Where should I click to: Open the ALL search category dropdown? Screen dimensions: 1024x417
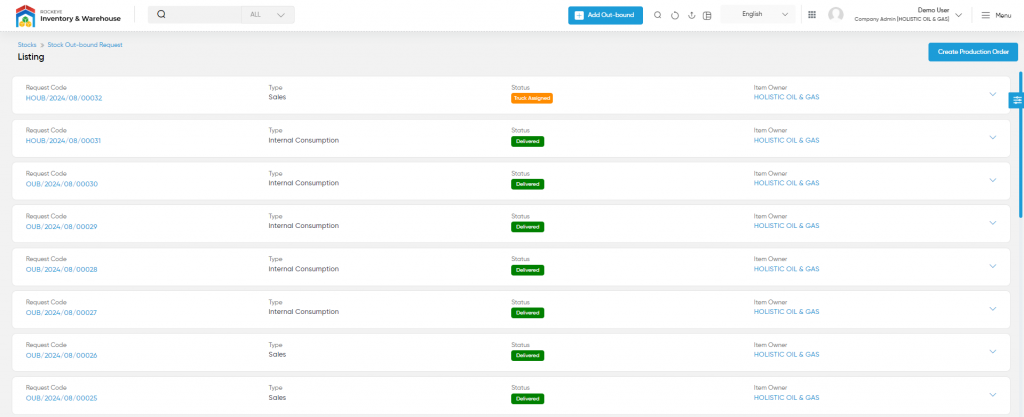tap(268, 15)
